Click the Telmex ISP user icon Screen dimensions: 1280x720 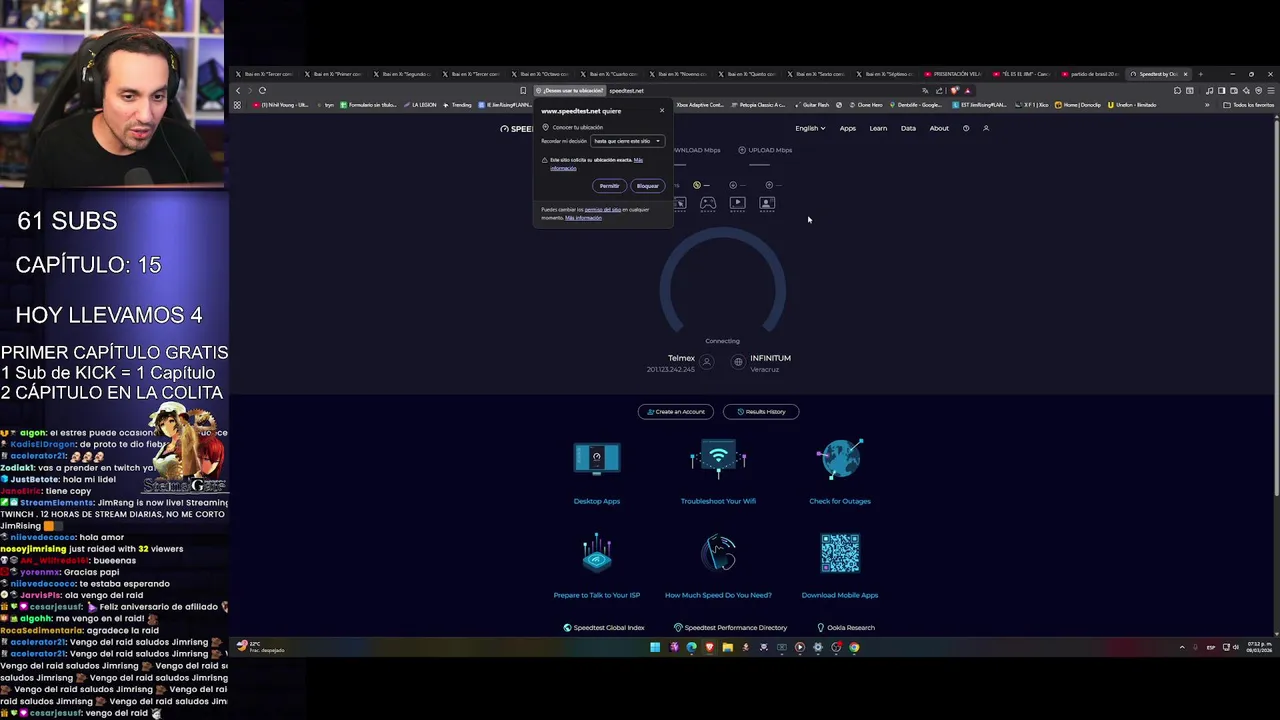pos(707,362)
